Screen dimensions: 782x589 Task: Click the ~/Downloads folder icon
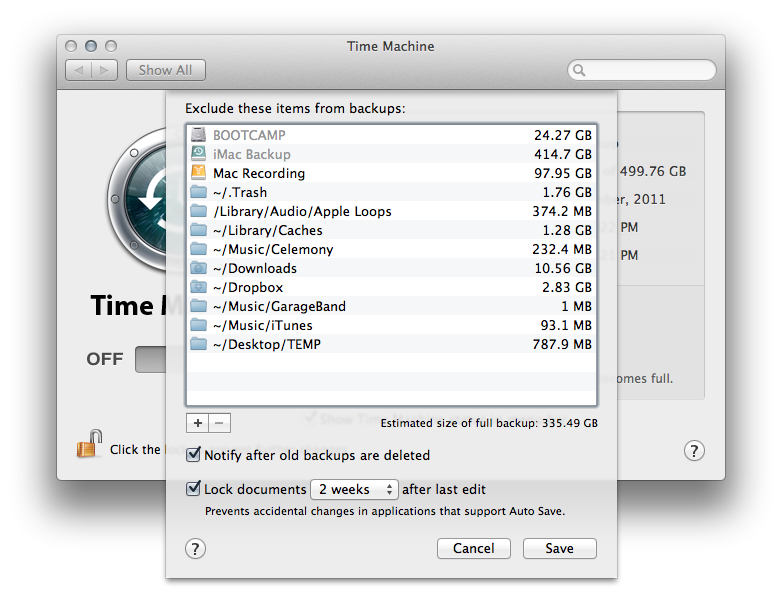pyautogui.click(x=198, y=268)
